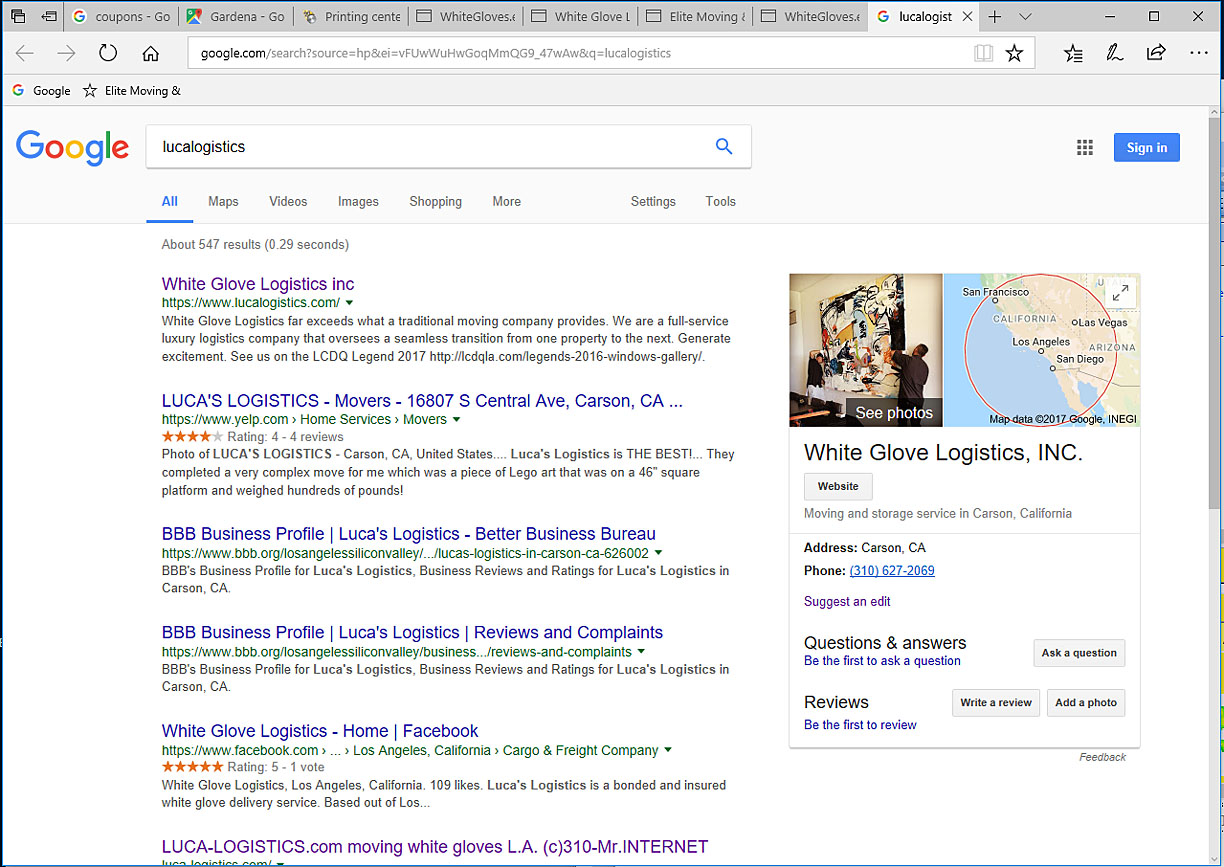Switch to the Printing cente tab
The width and height of the screenshot is (1224, 867).
tap(352, 17)
